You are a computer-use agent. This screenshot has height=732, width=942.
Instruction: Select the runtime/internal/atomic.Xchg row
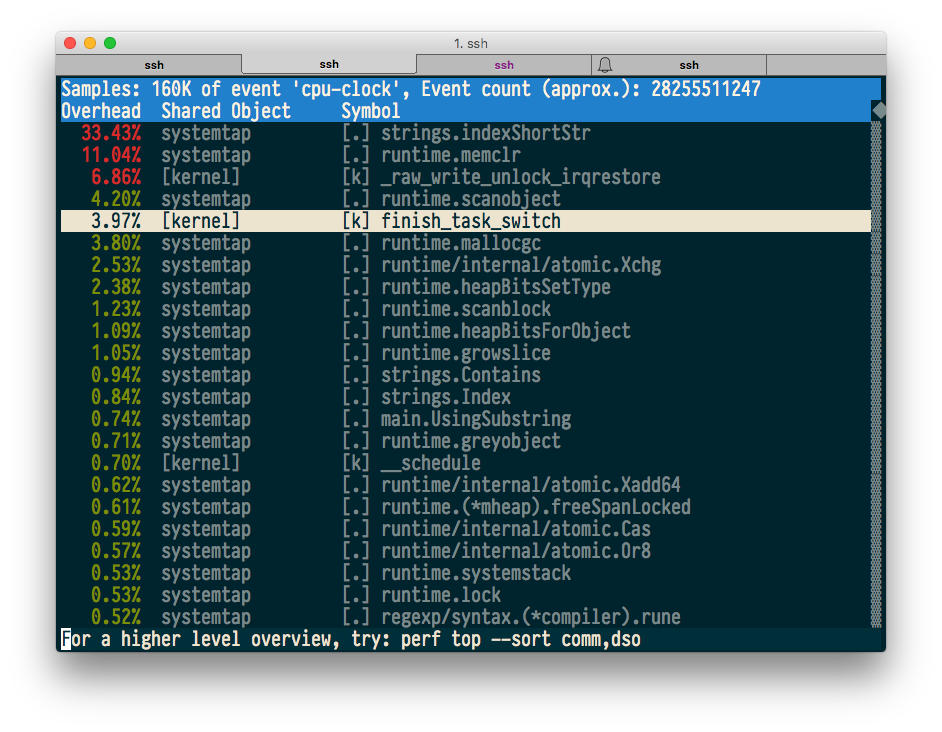pyautogui.click(x=466, y=265)
